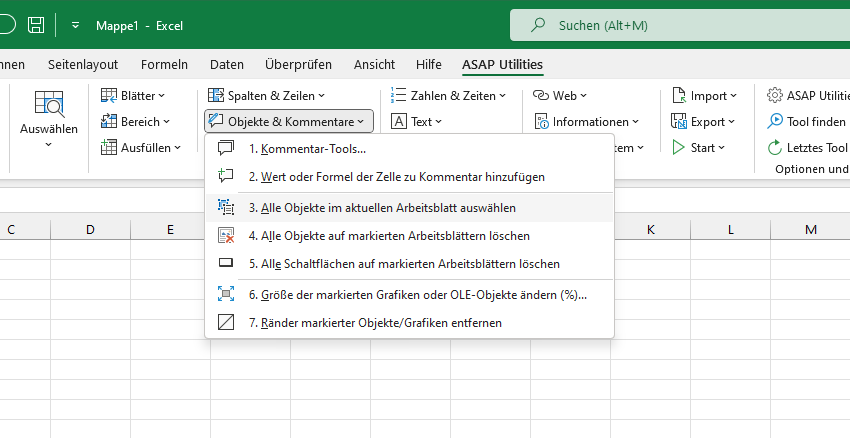850x438 pixels.
Task: Choose Wert oder Formel zu Kommentar hinzufügen
Action: pyautogui.click(x=409, y=177)
